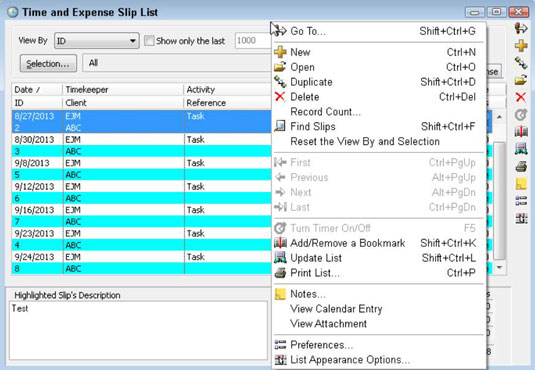Screen dimensions: 535x370
Task: Choose View Attachment menu item
Action: 379,324
